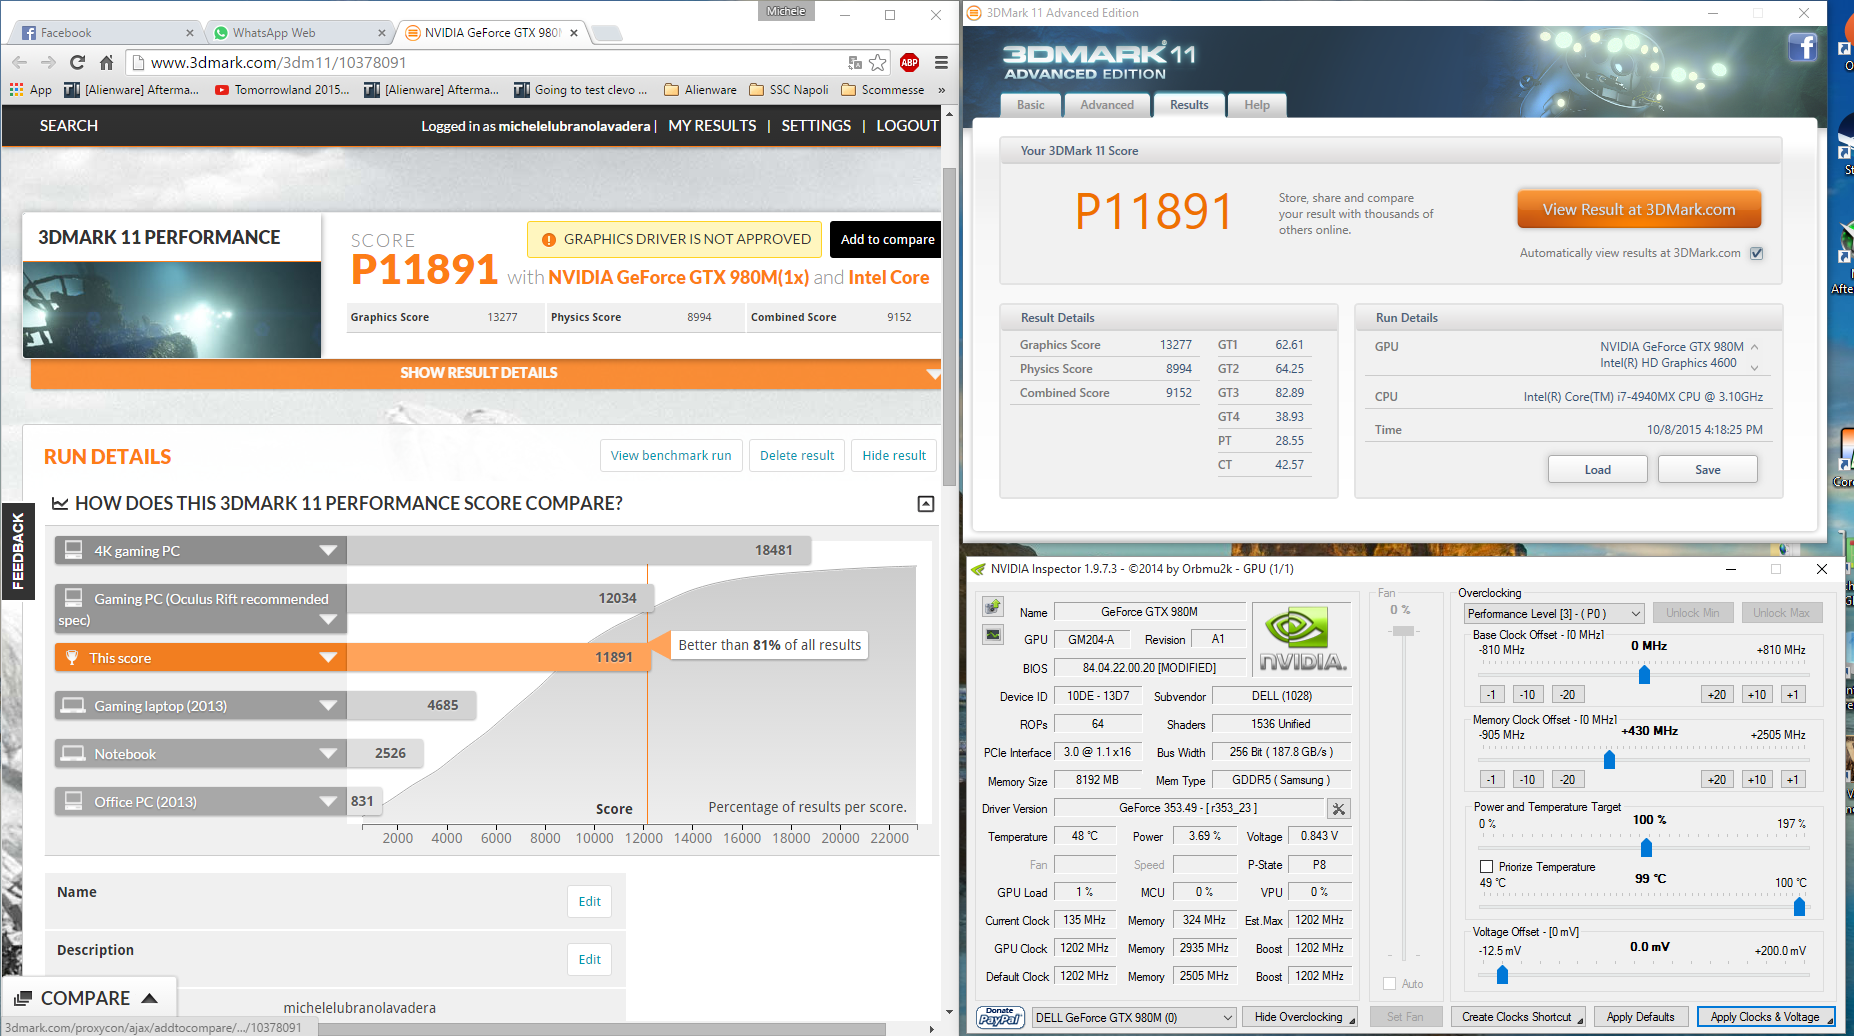Toggle the Auto fan checkbox
This screenshot has width=1854, height=1036.
[1389, 984]
